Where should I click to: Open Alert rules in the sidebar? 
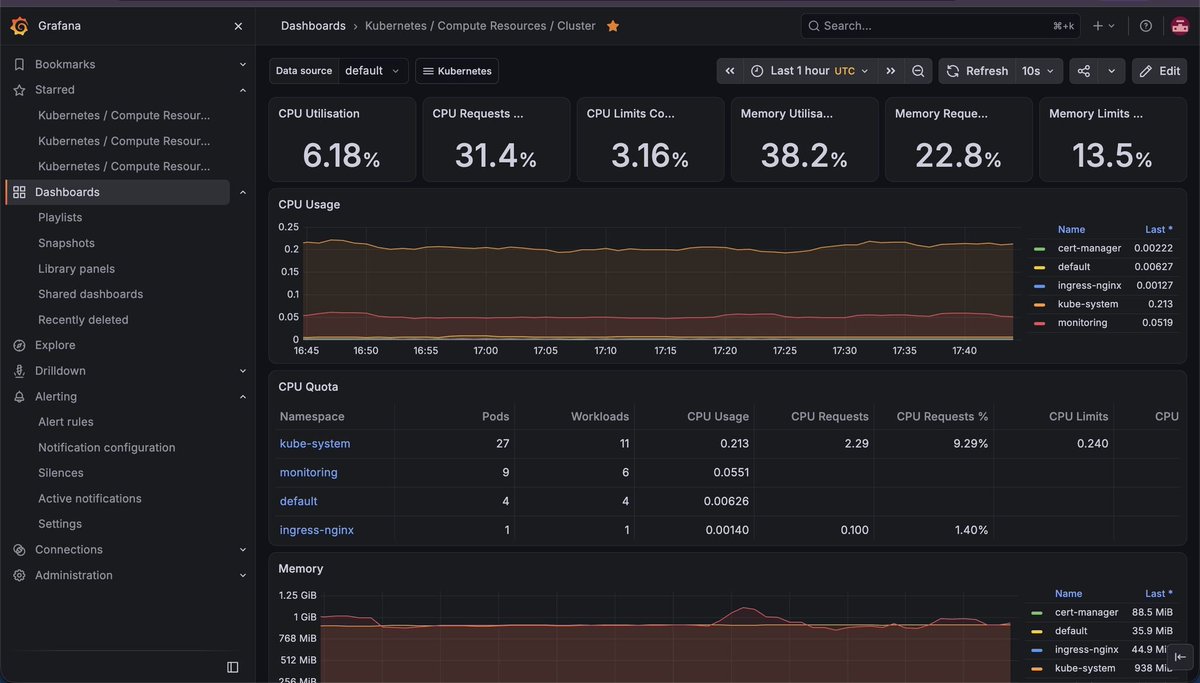pyautogui.click(x=66, y=422)
